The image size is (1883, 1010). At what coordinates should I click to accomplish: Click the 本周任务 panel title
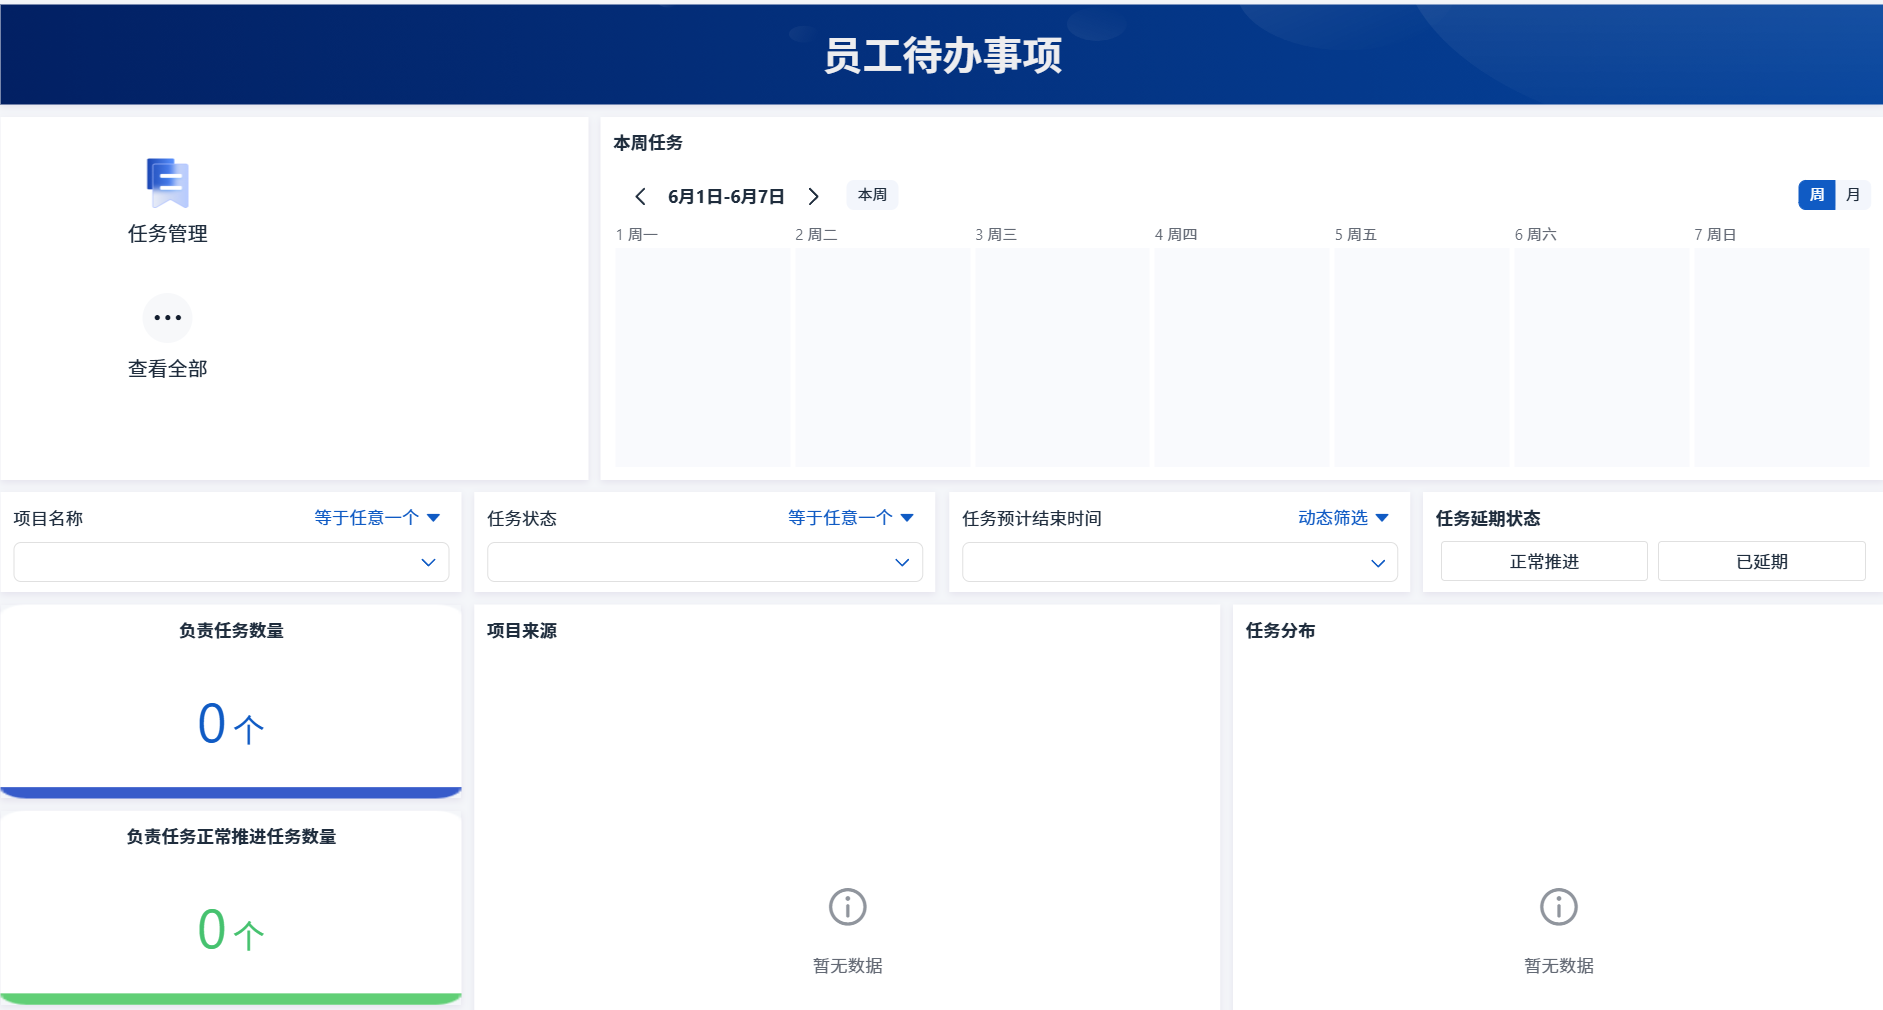tap(648, 143)
